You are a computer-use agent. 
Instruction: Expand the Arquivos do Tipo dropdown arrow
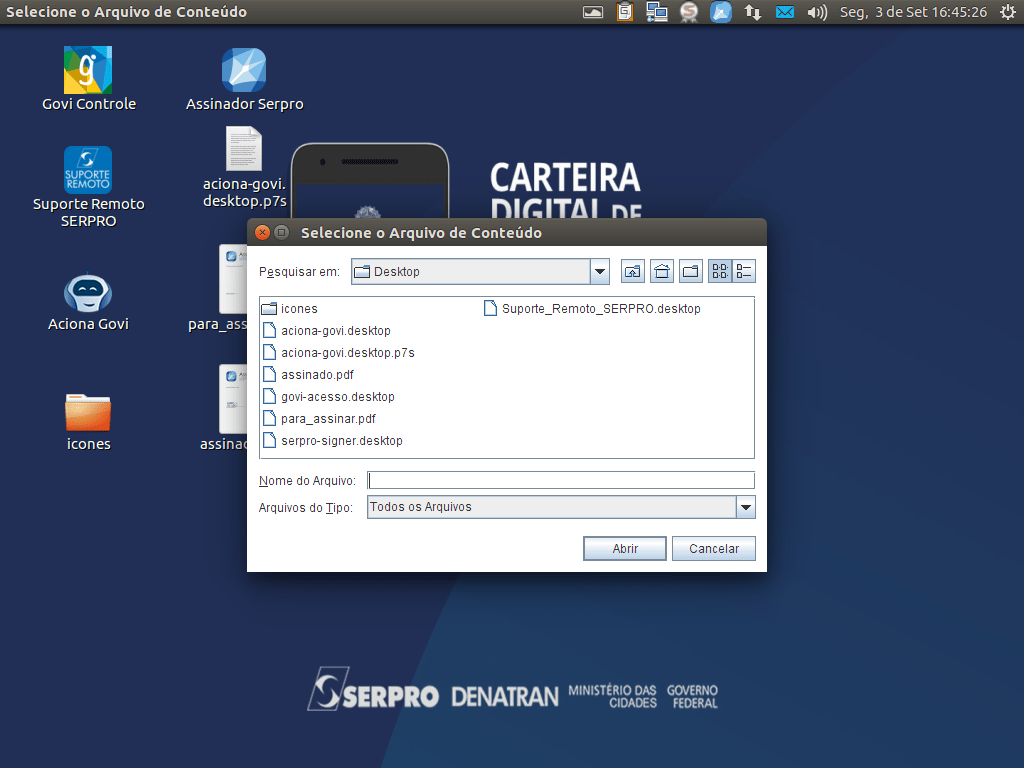click(746, 507)
